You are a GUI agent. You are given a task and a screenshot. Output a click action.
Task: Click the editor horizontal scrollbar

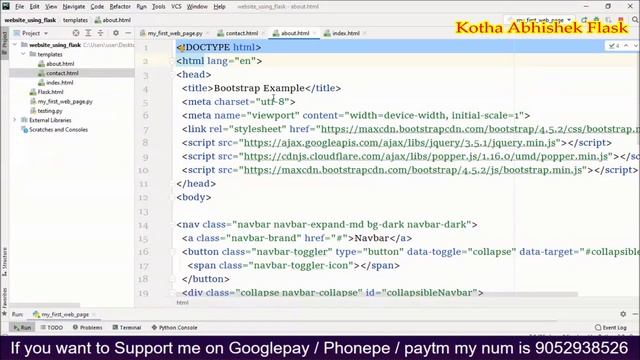pyautogui.click(x=377, y=294)
